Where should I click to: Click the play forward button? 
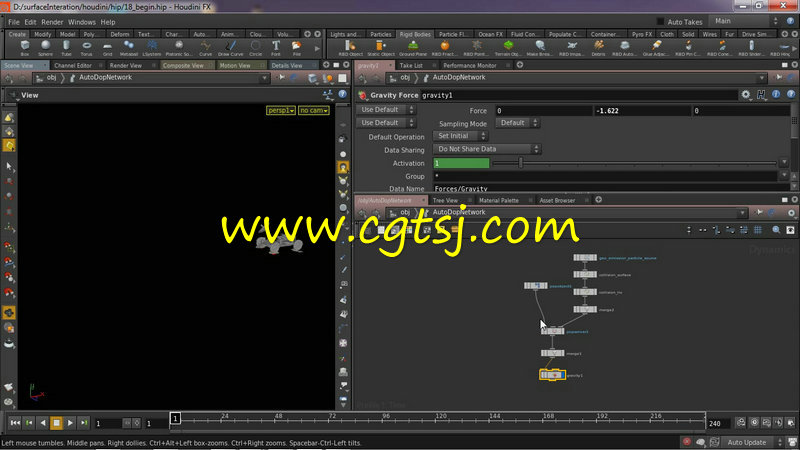tap(70, 422)
